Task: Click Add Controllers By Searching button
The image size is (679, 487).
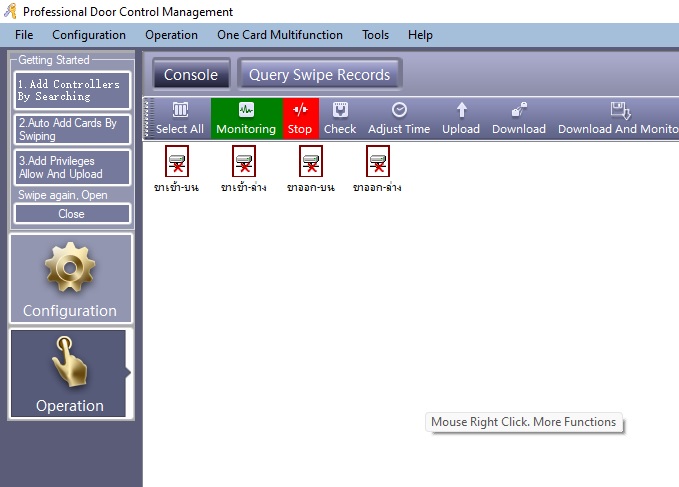Action: 72,90
